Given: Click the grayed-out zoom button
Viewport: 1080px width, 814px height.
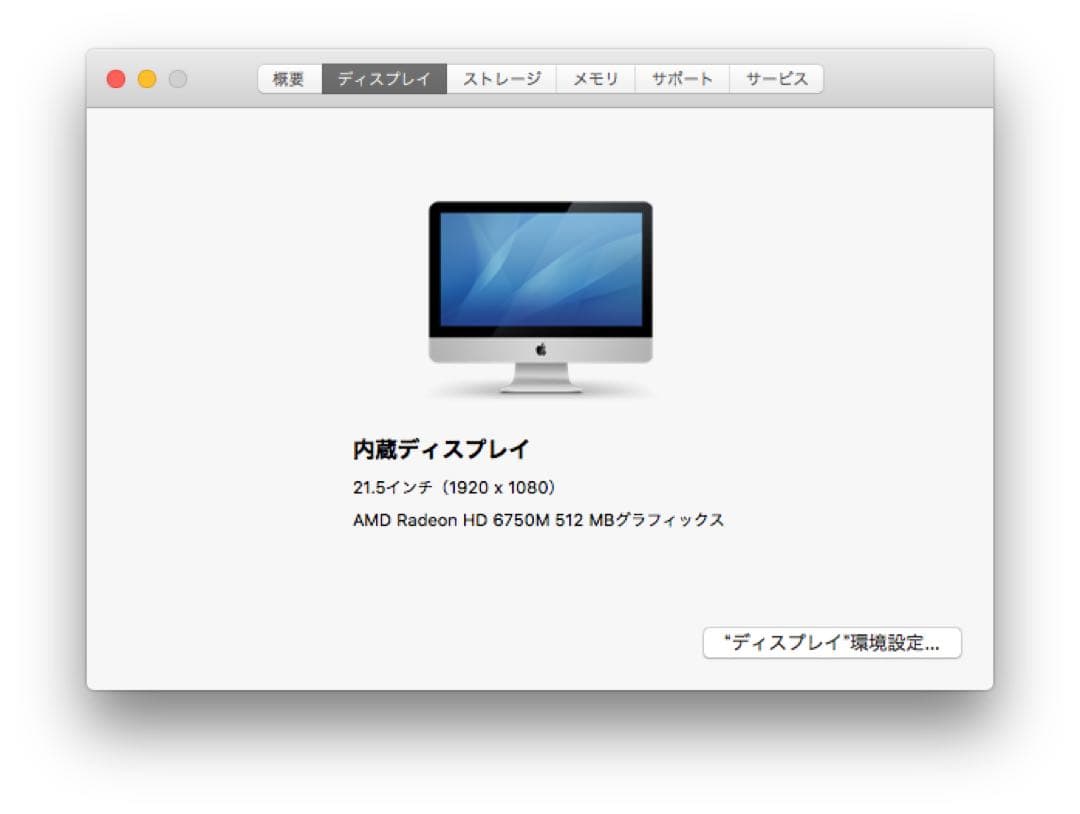Looking at the screenshot, I should pyautogui.click(x=177, y=77).
